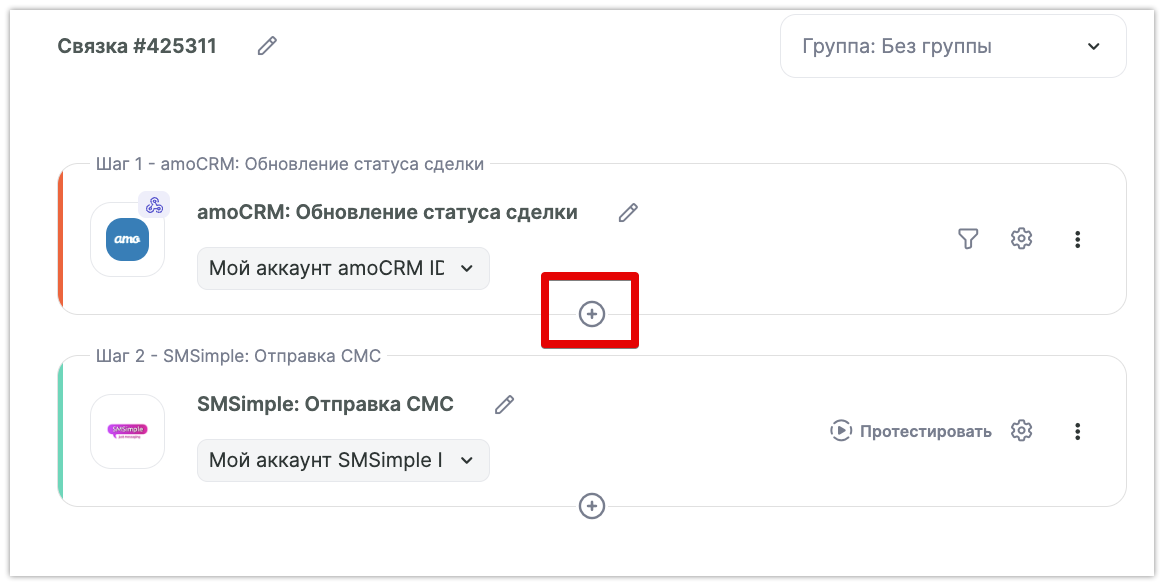This screenshot has width=1164, height=586.
Task: Click the SMSimple app logo
Action: pos(127,432)
